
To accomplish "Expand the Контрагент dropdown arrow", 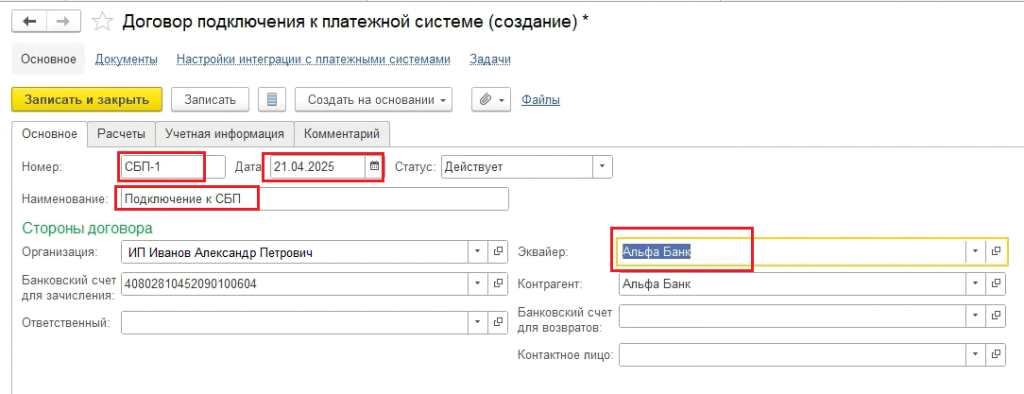I will coord(976,284).
